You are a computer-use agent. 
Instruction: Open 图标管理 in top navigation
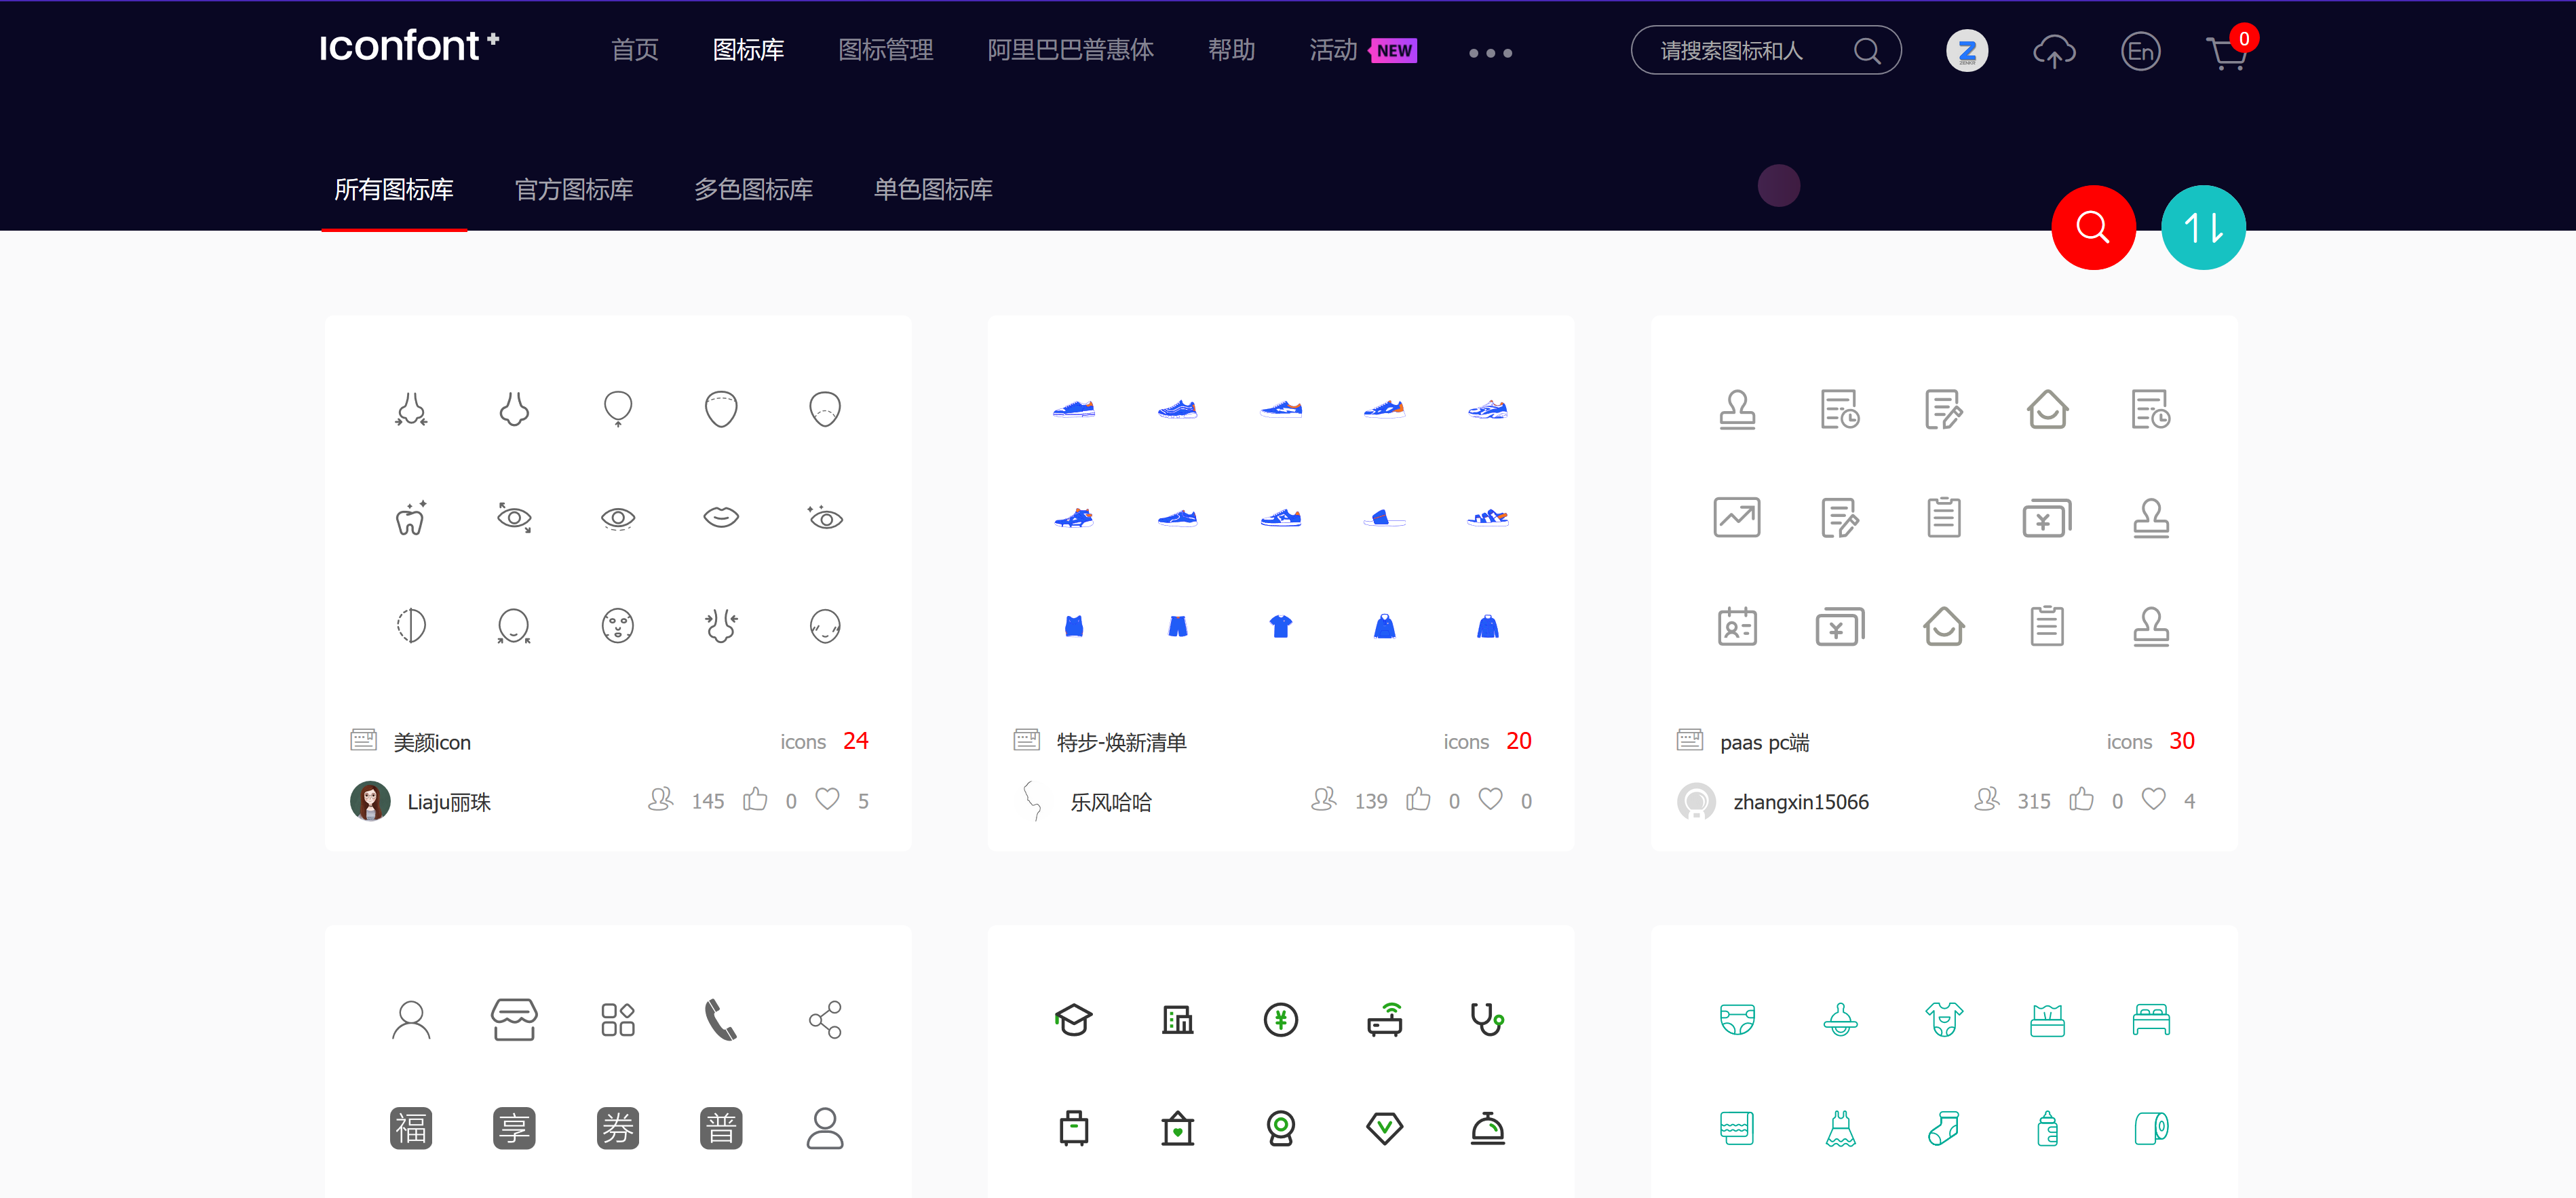[885, 50]
